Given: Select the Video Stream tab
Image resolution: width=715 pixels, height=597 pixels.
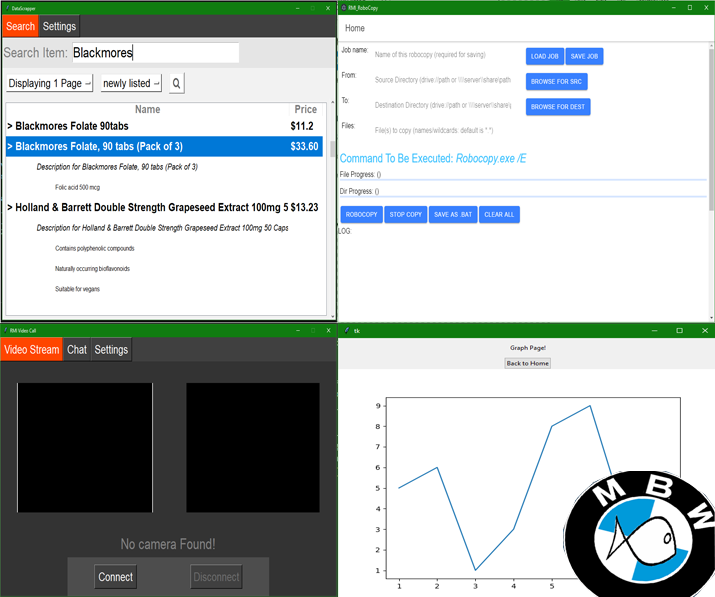Looking at the screenshot, I should coord(31,350).
